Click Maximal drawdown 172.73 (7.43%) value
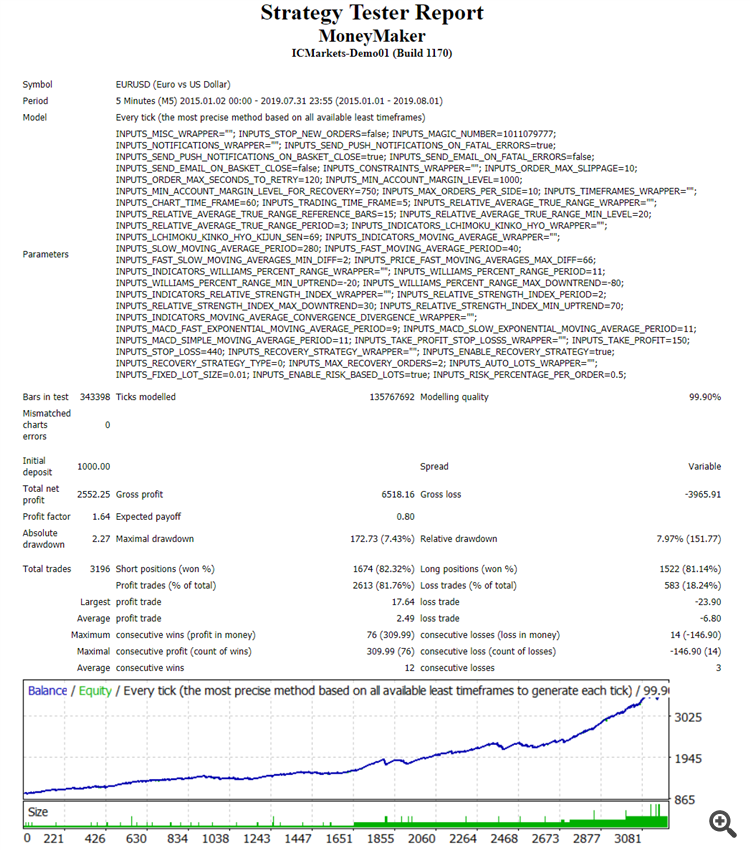The width and height of the screenshot is (750, 850). pyautogui.click(x=382, y=539)
